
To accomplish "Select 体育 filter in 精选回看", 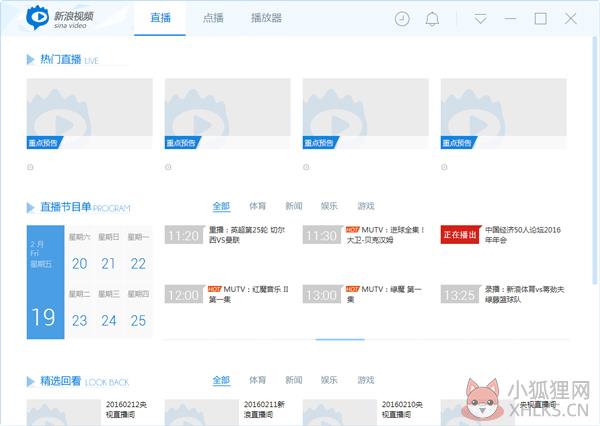I will pyautogui.click(x=258, y=380).
